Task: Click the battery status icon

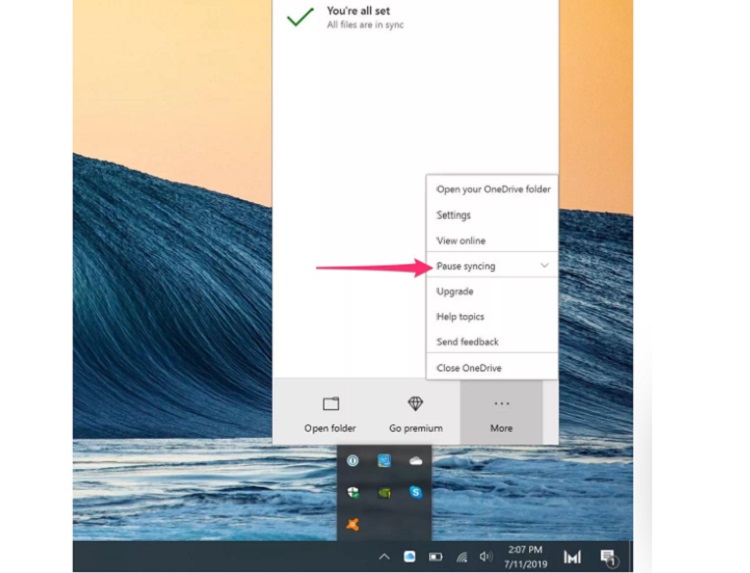Action: click(436, 557)
